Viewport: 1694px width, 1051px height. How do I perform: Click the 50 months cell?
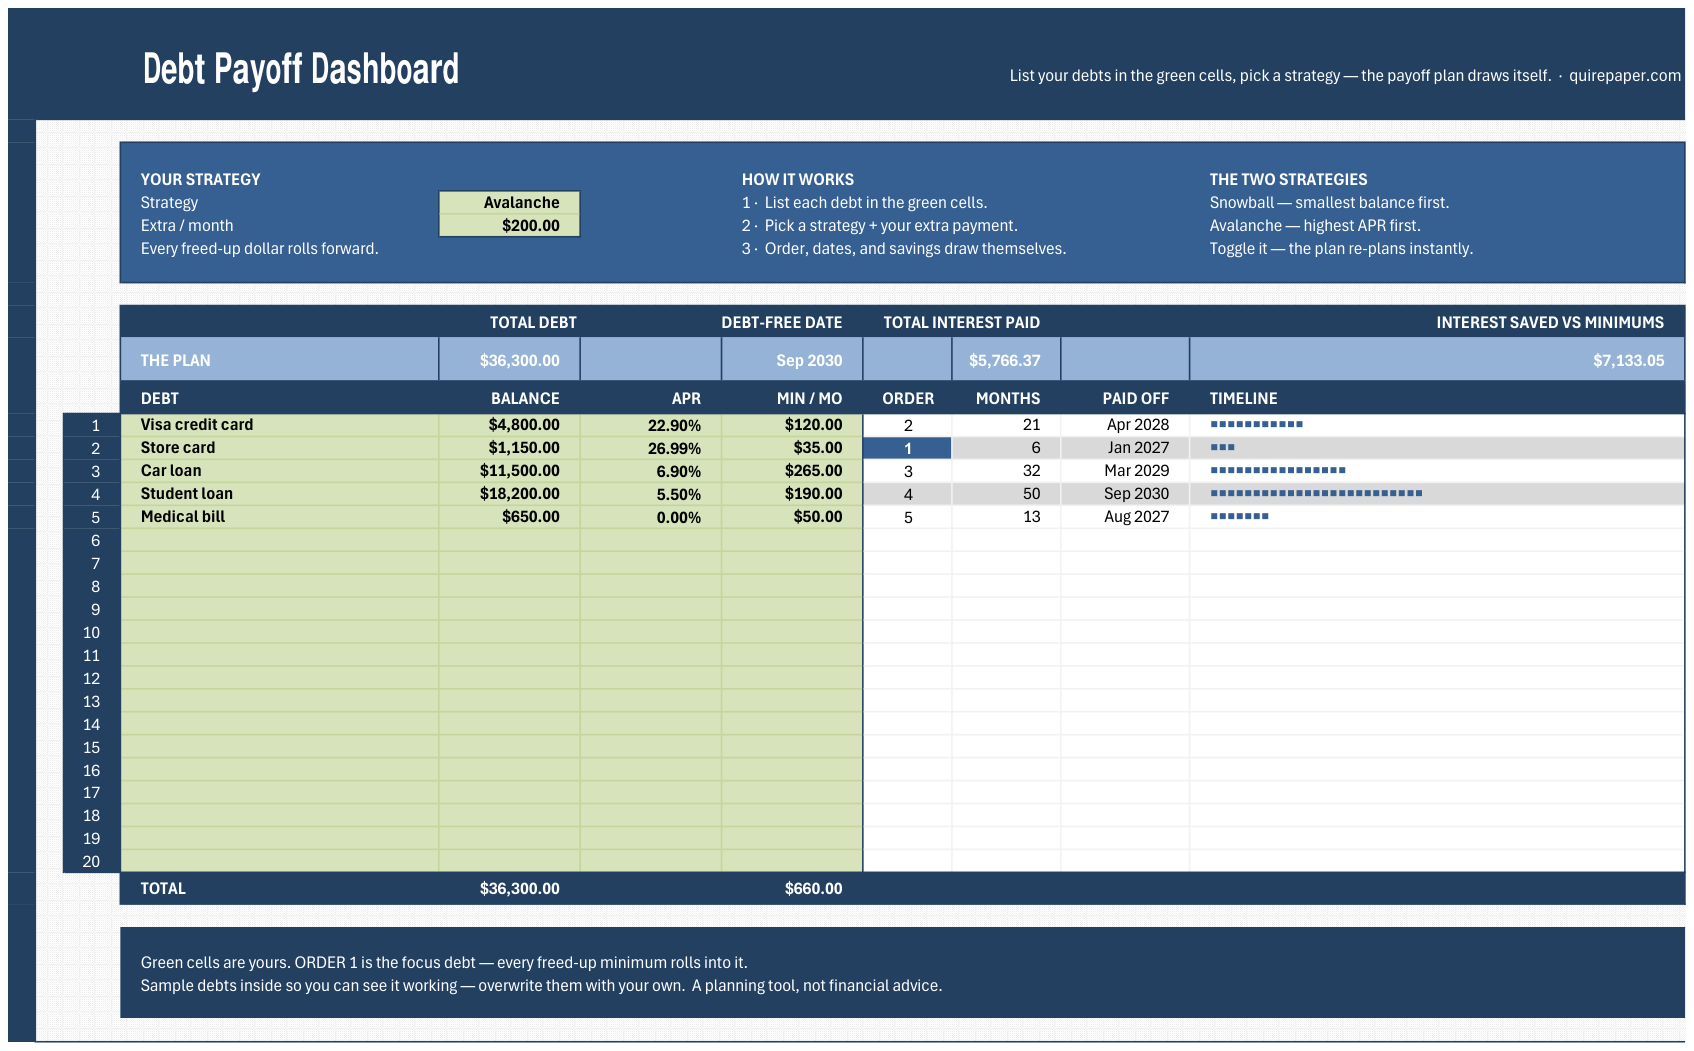click(x=1006, y=494)
